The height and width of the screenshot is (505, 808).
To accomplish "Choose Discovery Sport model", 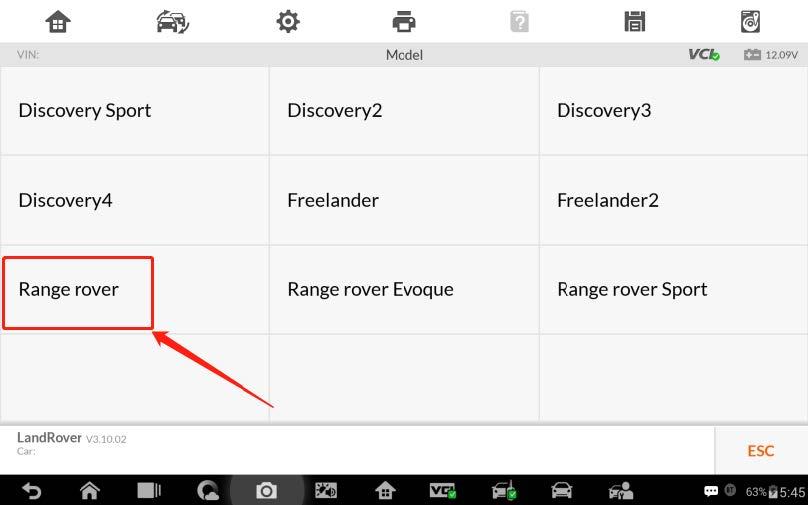I will tap(134, 111).
